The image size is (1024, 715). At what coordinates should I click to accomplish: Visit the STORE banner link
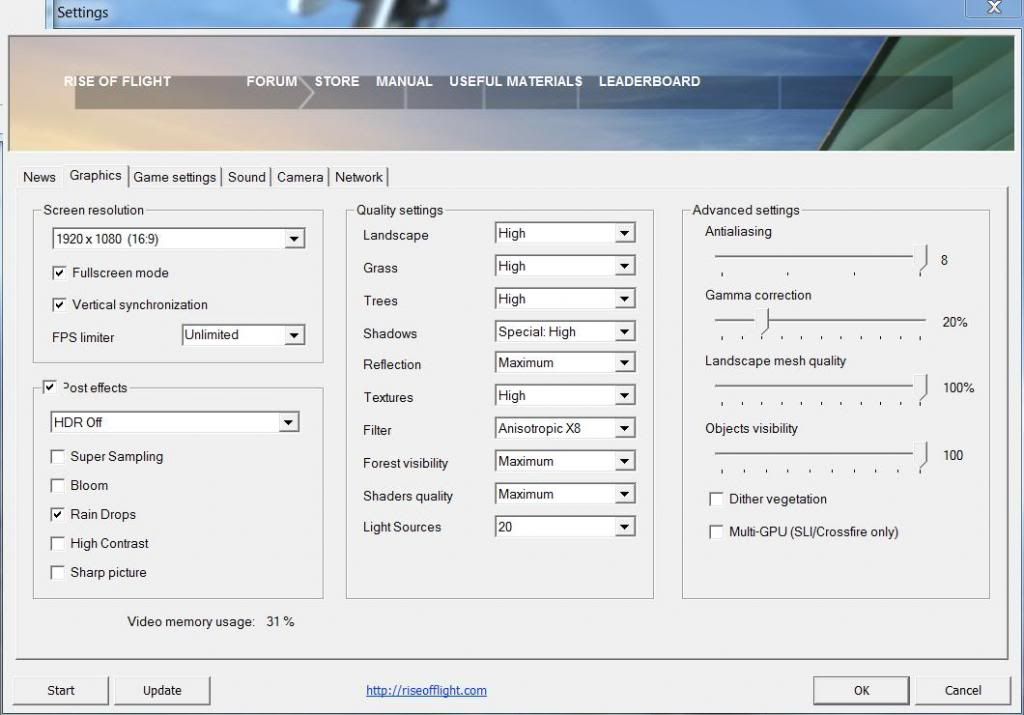click(x=337, y=82)
